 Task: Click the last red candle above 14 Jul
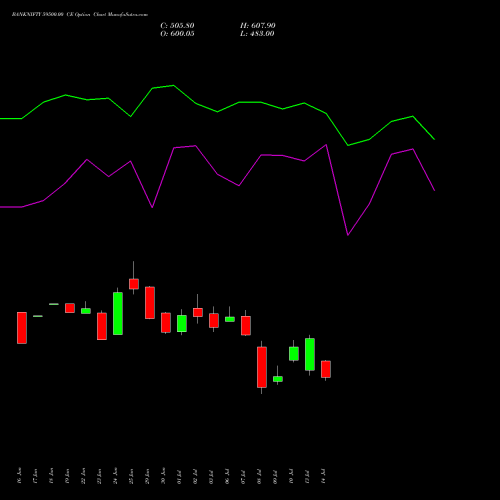point(326,369)
